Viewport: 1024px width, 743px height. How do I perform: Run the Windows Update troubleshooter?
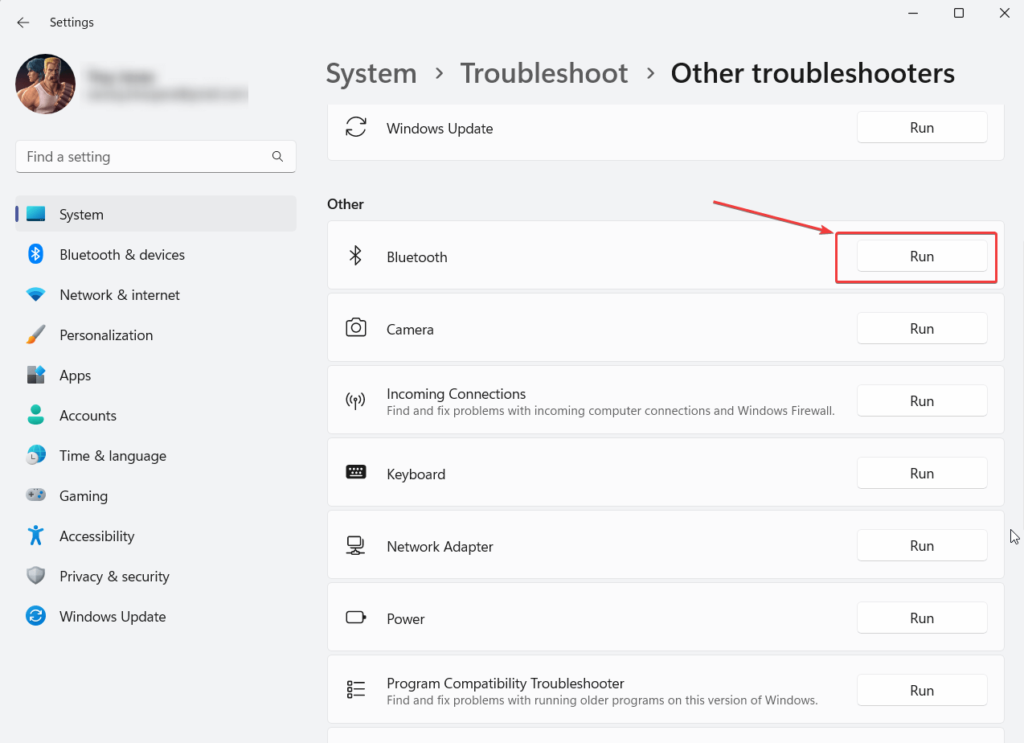(921, 128)
